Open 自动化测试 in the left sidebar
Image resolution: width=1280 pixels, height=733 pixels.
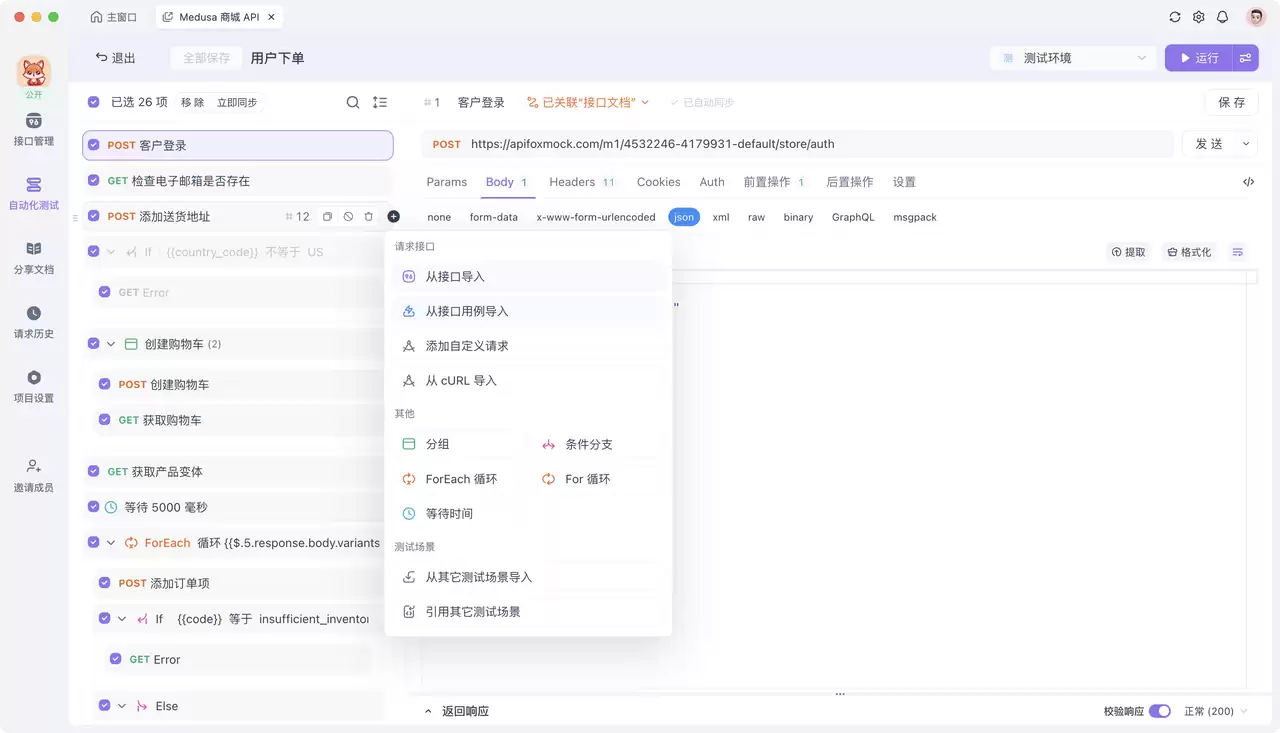pos(34,194)
